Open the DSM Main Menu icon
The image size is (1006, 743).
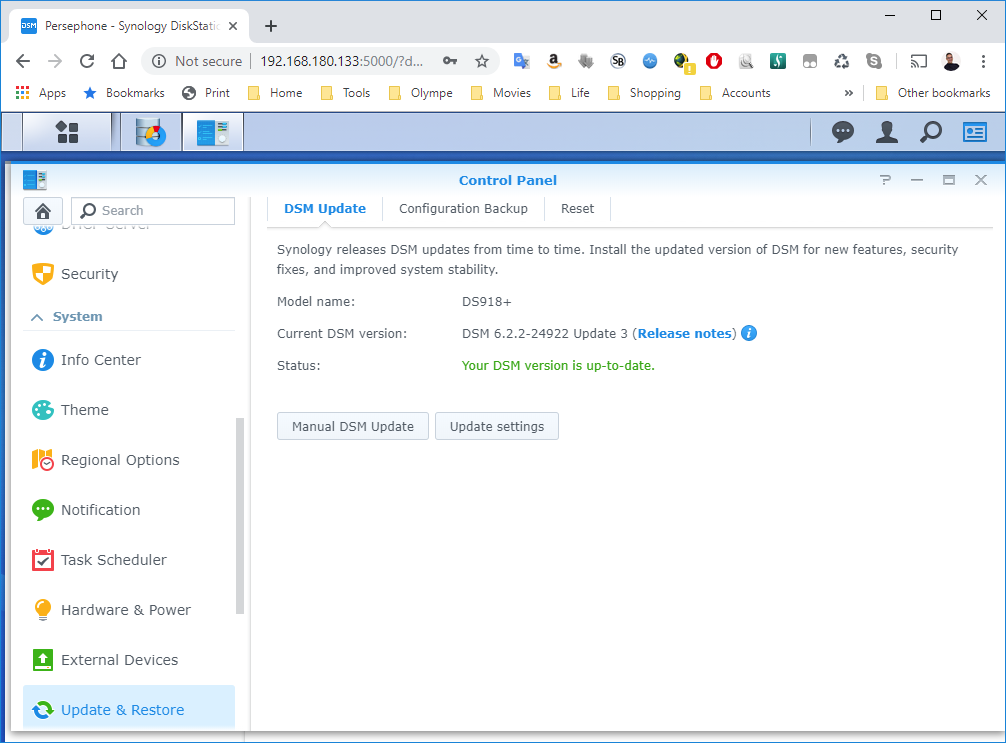67,132
